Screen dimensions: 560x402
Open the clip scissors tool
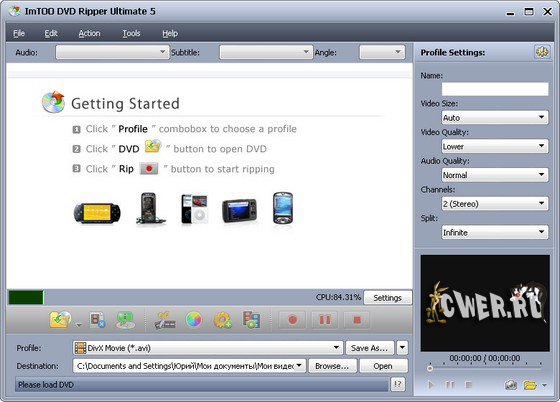(x=165, y=320)
